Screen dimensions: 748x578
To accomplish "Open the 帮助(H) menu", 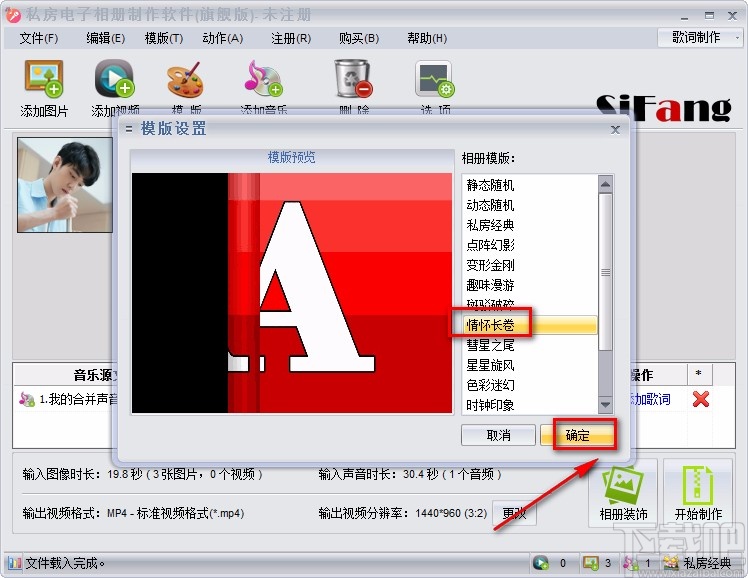I will [x=427, y=38].
